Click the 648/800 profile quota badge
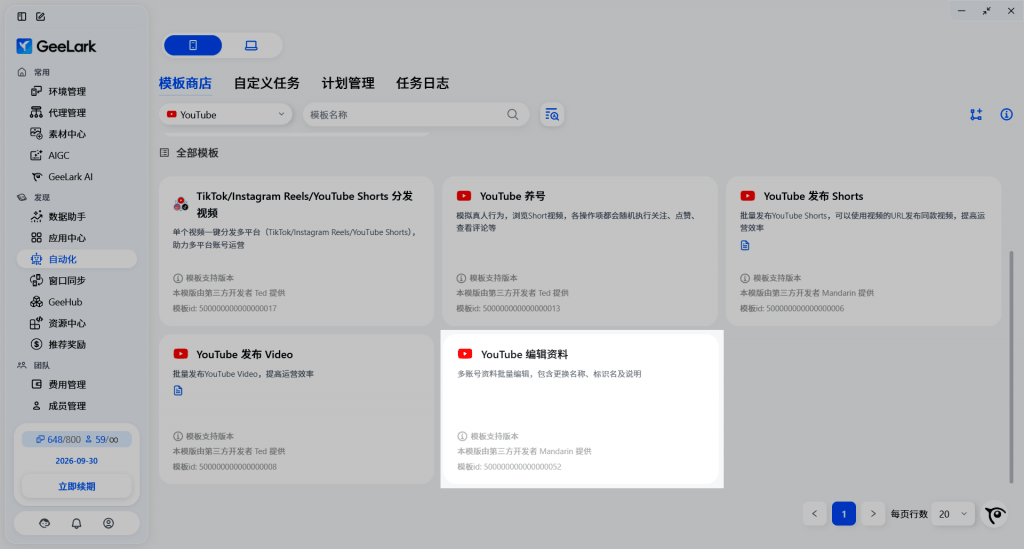1024x549 pixels. tap(58, 439)
